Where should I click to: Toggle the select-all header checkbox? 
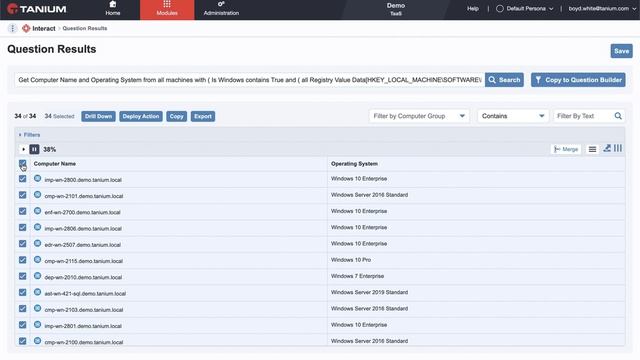click(22, 164)
